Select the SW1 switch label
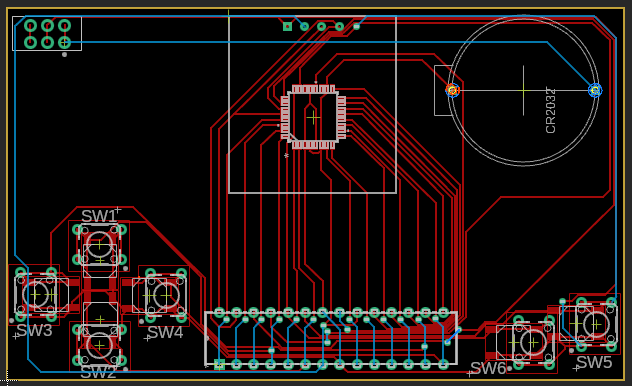 click(x=99, y=216)
